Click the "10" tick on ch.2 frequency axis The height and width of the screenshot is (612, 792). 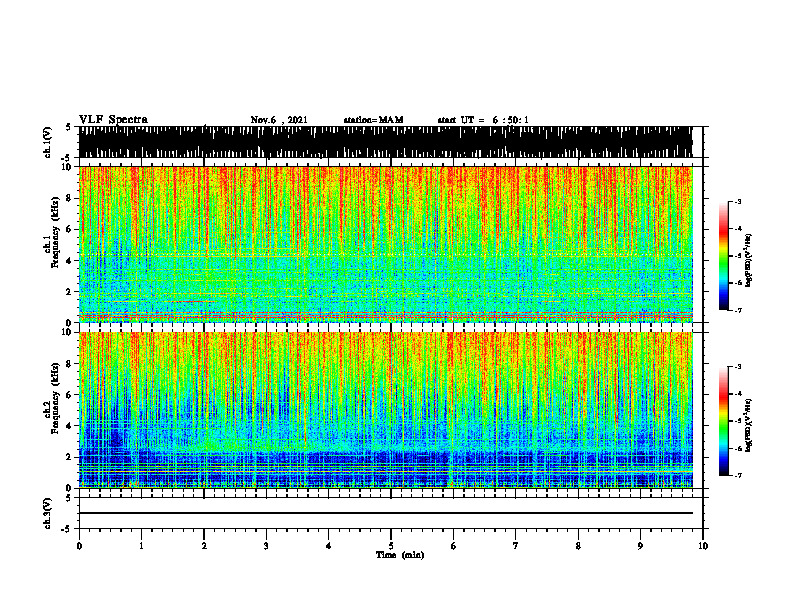click(69, 333)
